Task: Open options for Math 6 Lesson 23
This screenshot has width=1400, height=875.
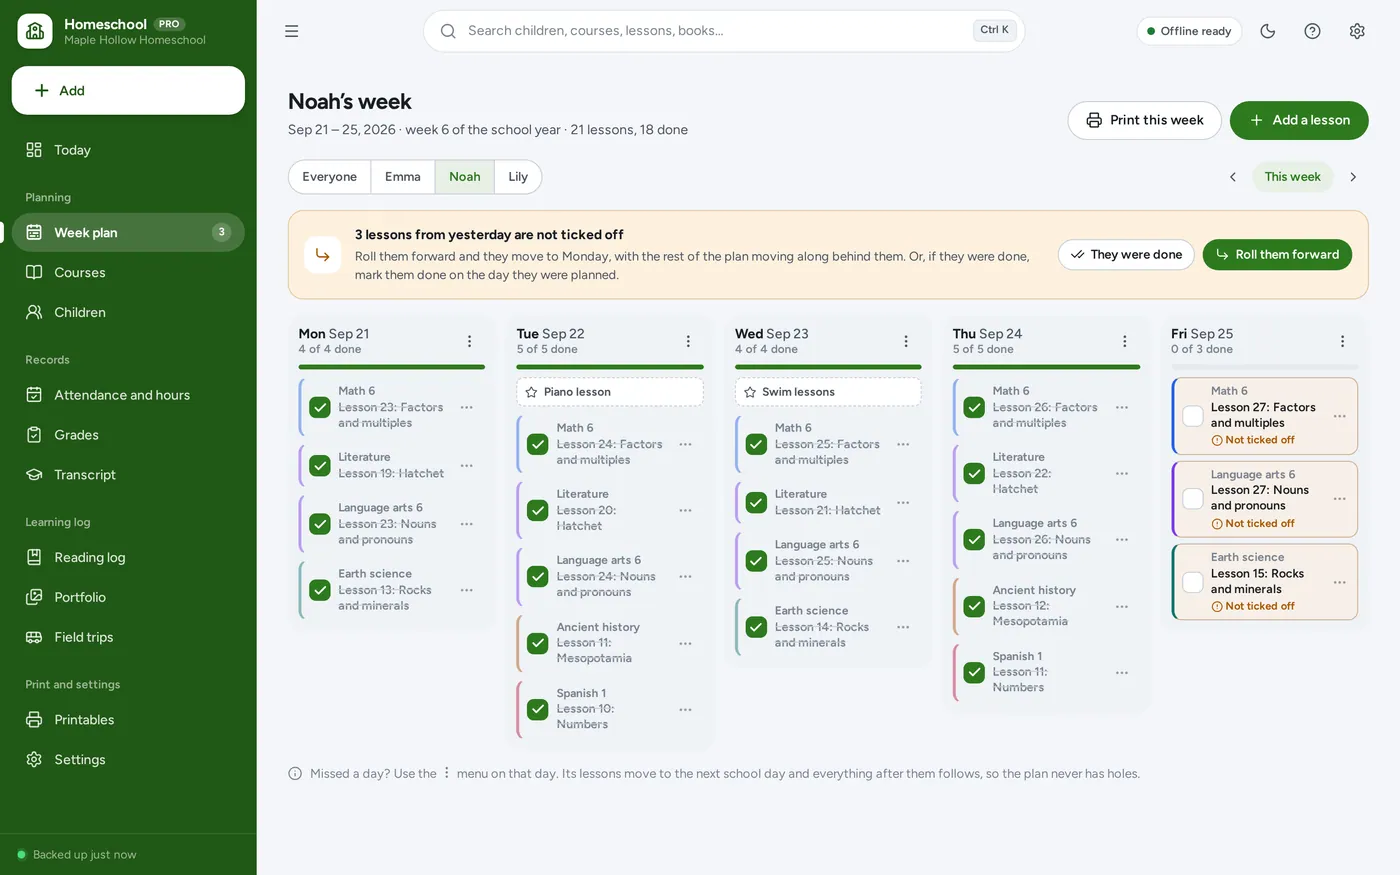Action: coord(466,407)
